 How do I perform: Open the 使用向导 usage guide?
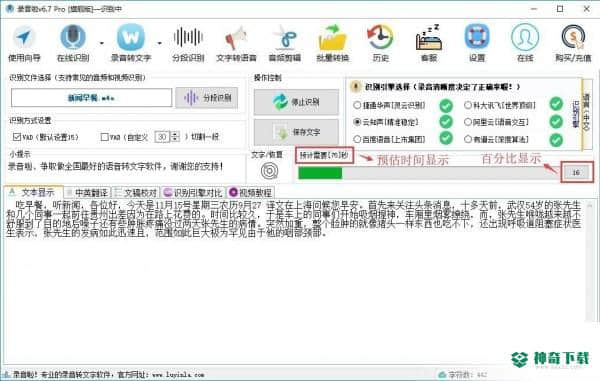pyautogui.click(x=24, y=43)
